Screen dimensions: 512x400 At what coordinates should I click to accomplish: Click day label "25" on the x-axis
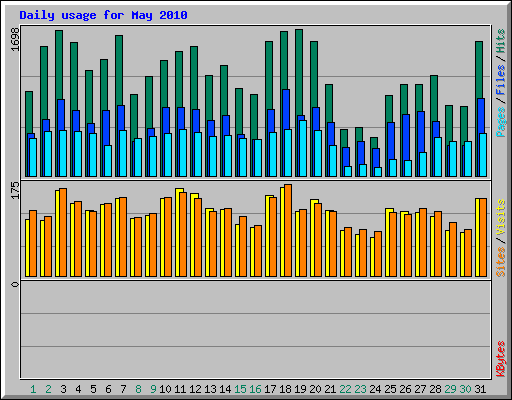click(390, 389)
